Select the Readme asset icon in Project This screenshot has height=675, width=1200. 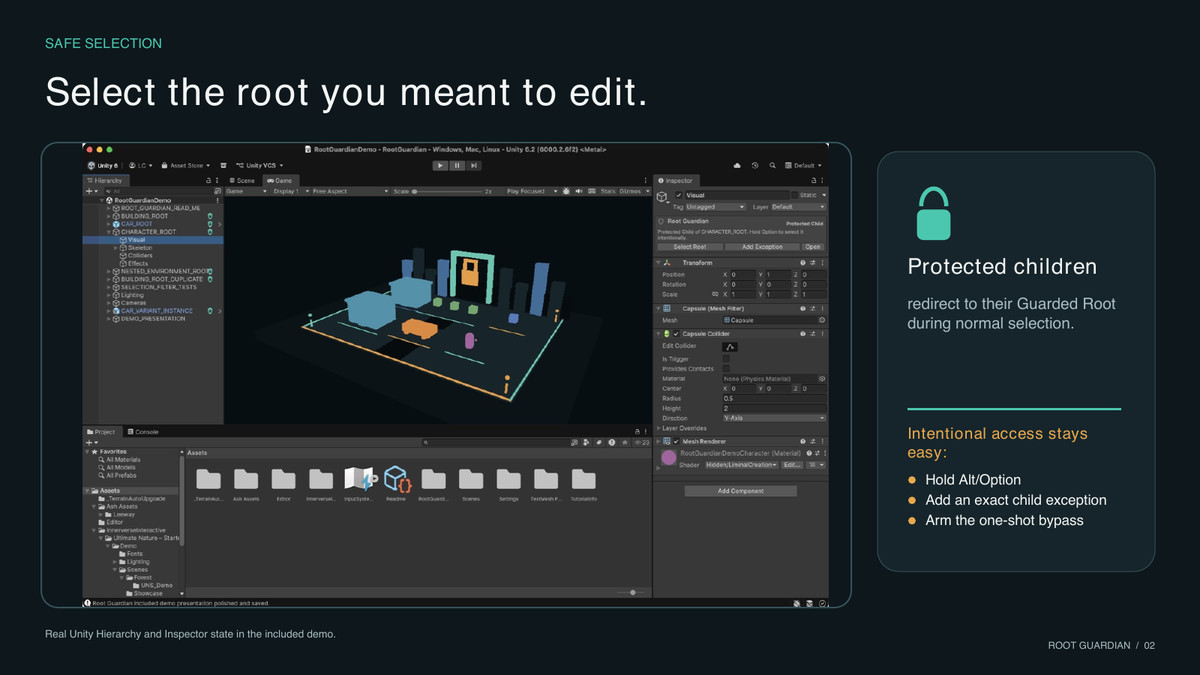click(x=396, y=478)
